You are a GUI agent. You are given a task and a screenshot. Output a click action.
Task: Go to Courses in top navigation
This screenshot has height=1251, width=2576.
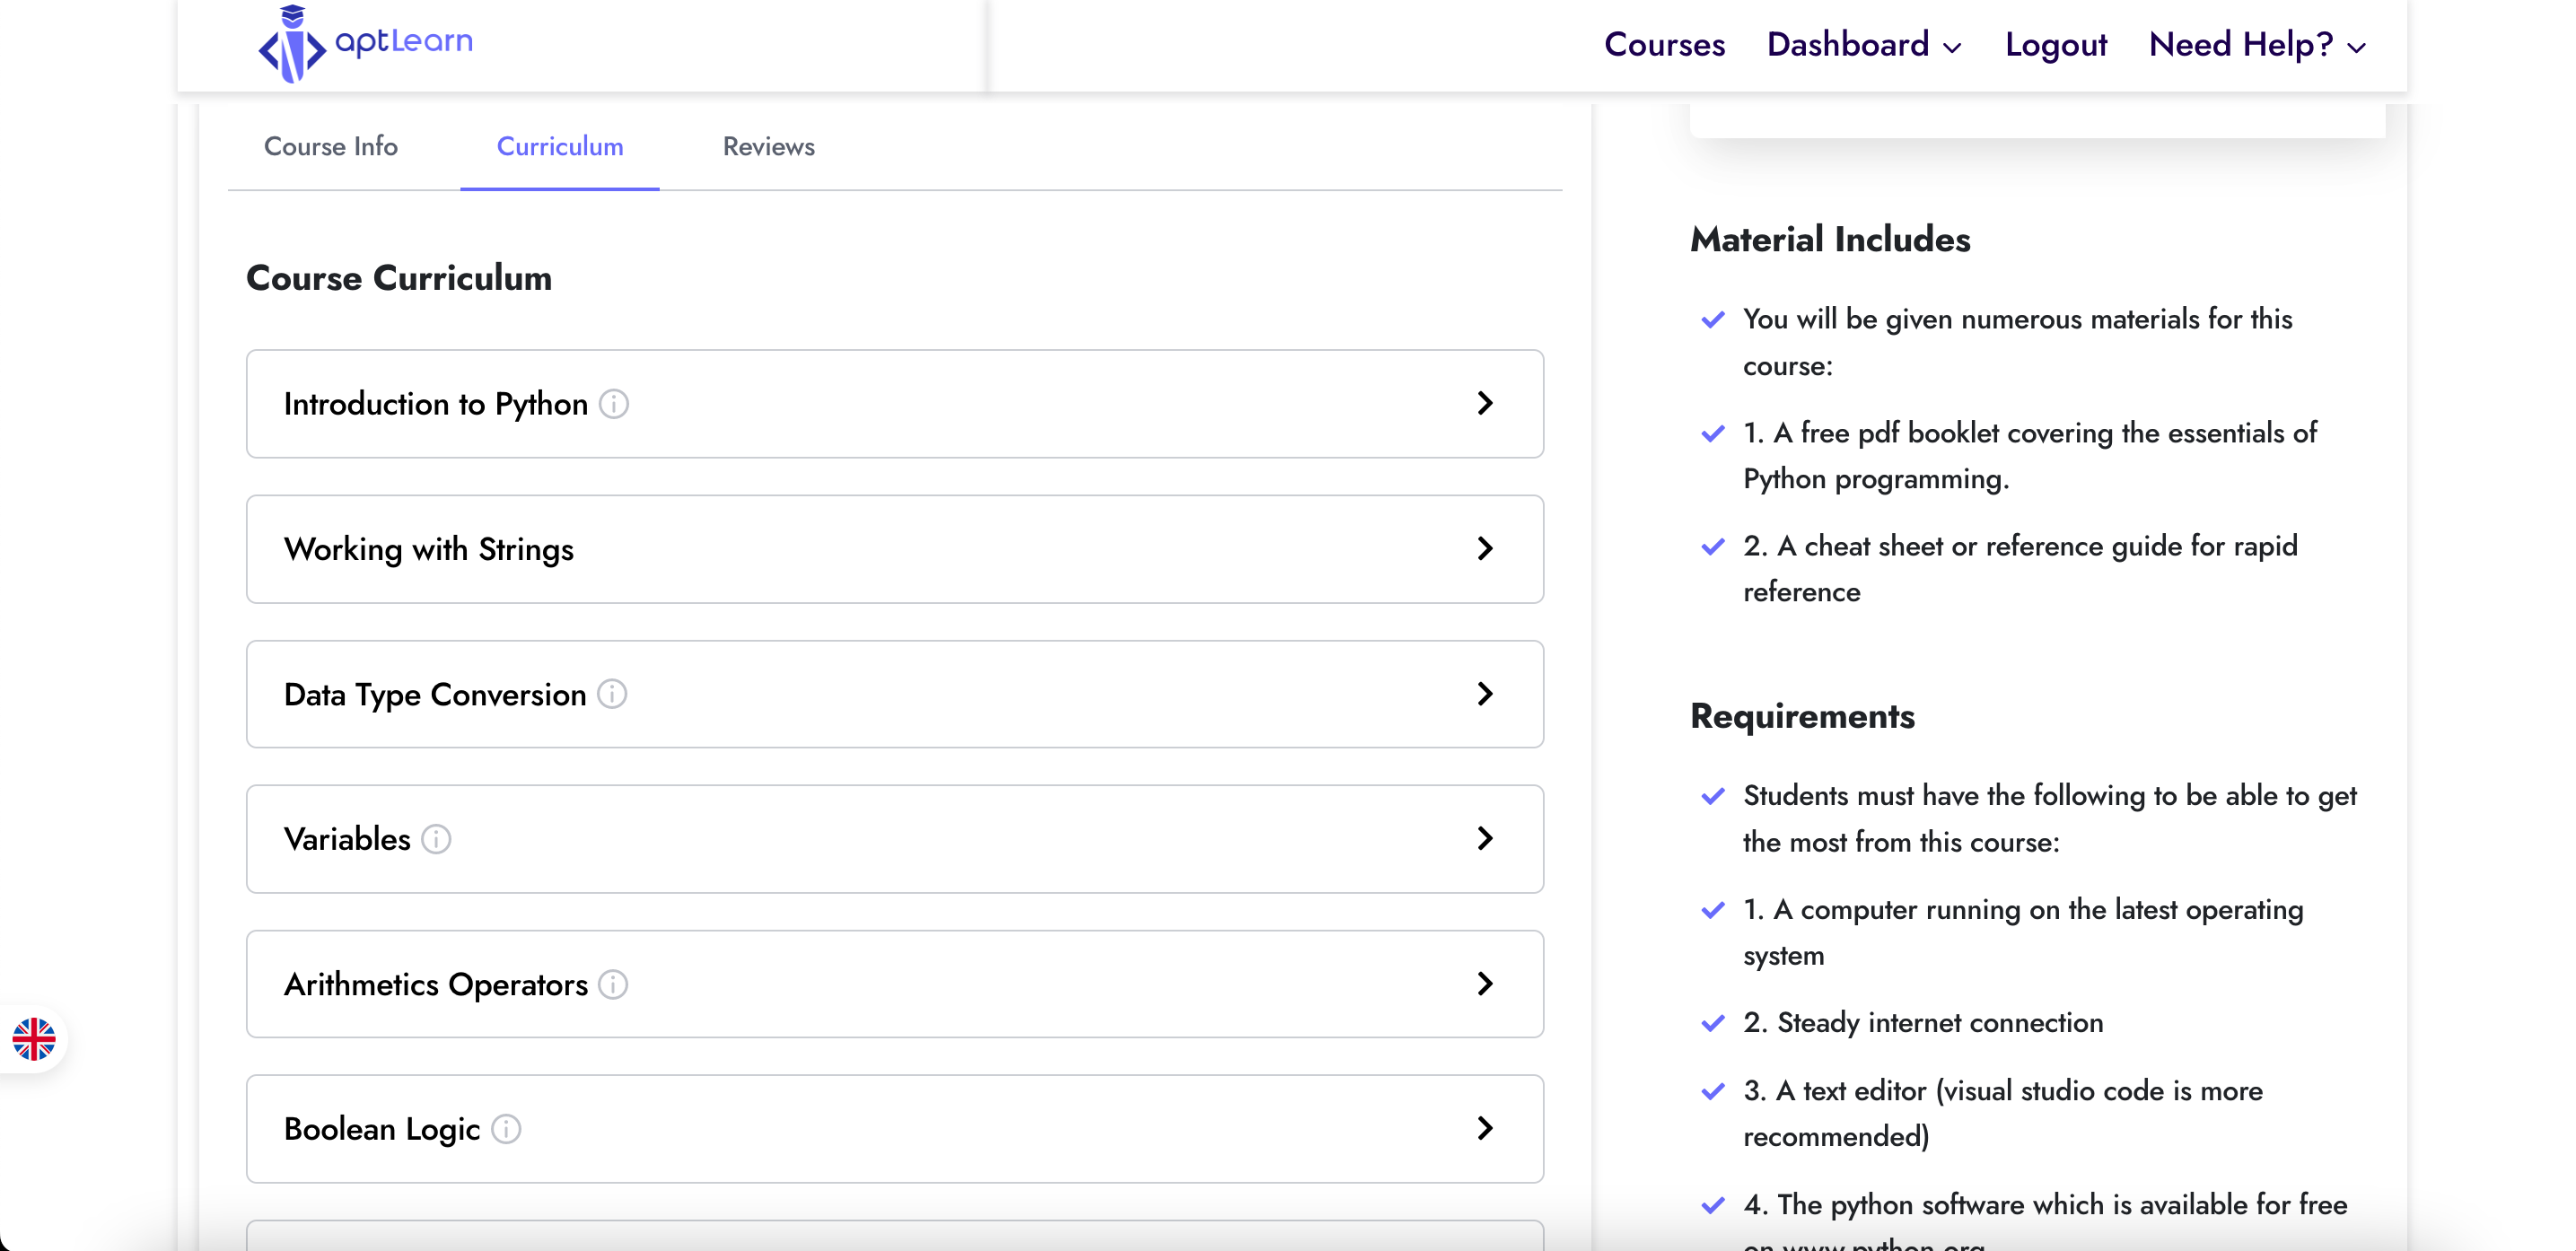coord(1665,45)
